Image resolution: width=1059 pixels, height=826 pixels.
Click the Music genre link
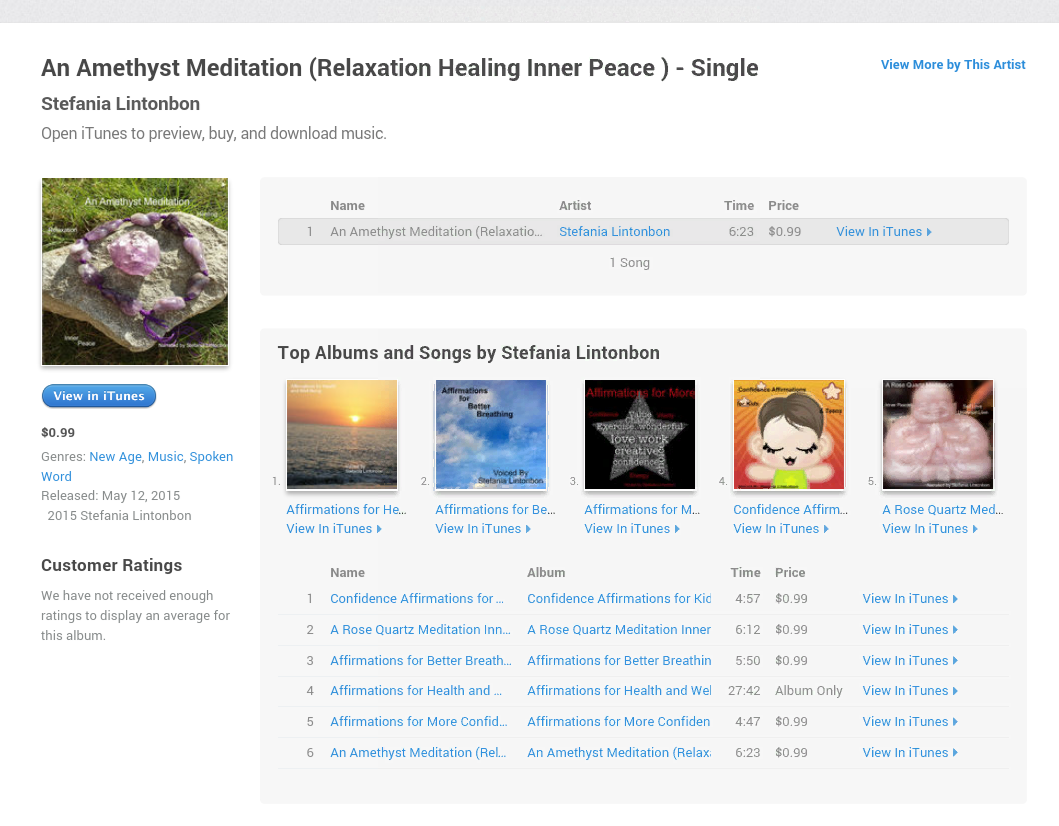point(165,457)
